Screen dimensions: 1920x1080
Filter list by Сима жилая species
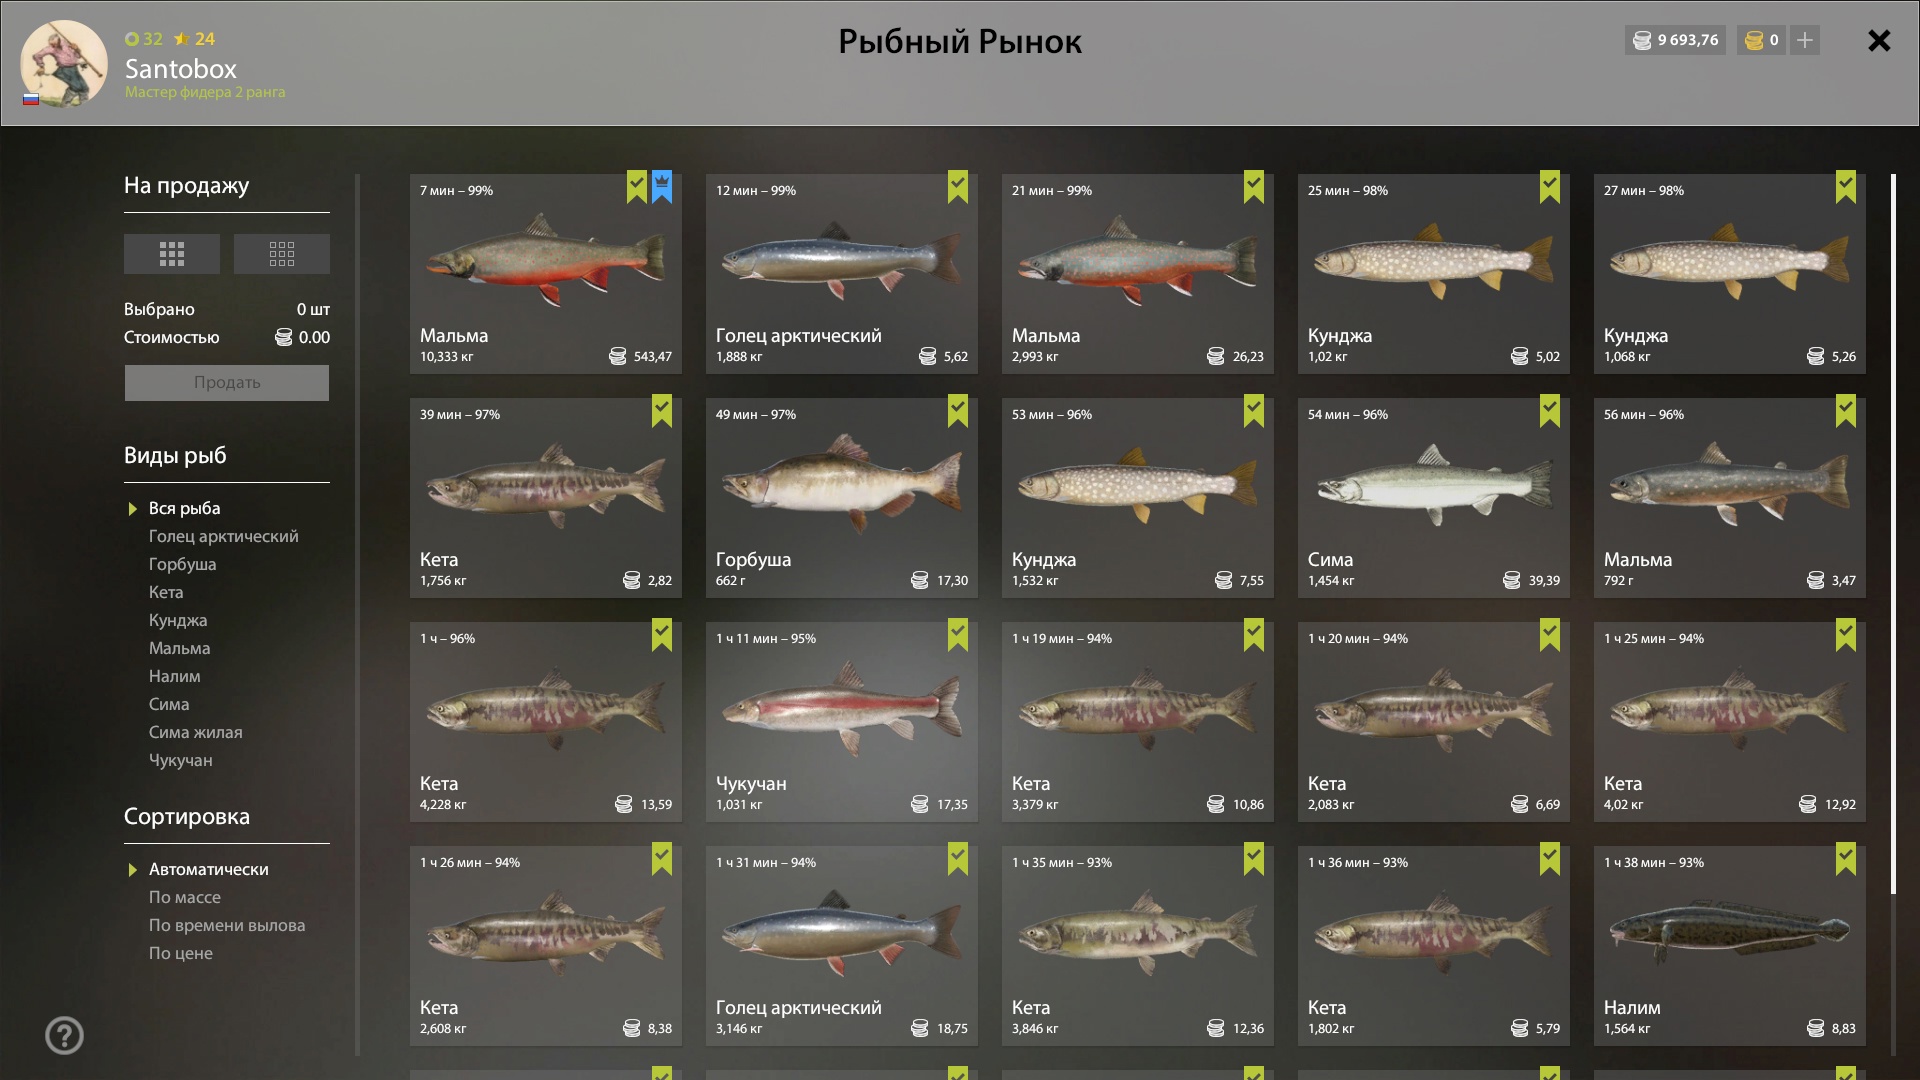click(x=196, y=732)
